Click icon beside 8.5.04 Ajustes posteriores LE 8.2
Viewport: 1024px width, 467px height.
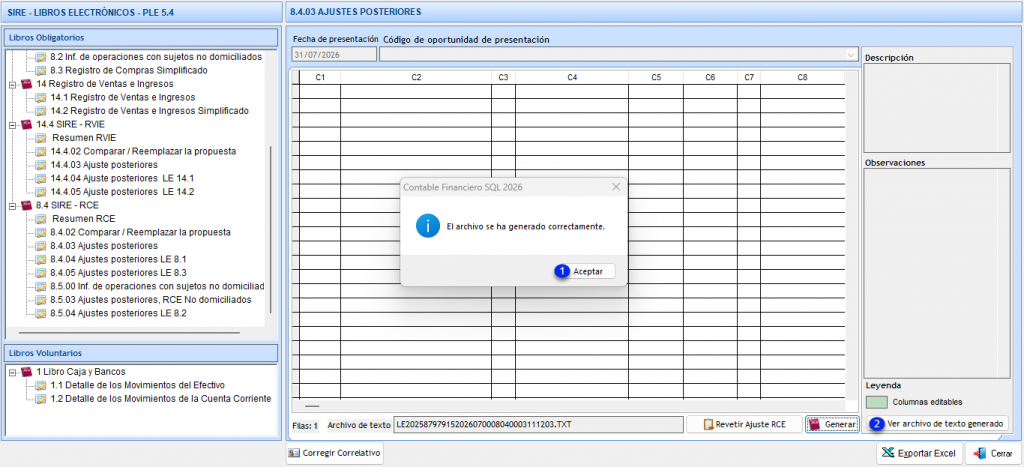(x=40, y=313)
